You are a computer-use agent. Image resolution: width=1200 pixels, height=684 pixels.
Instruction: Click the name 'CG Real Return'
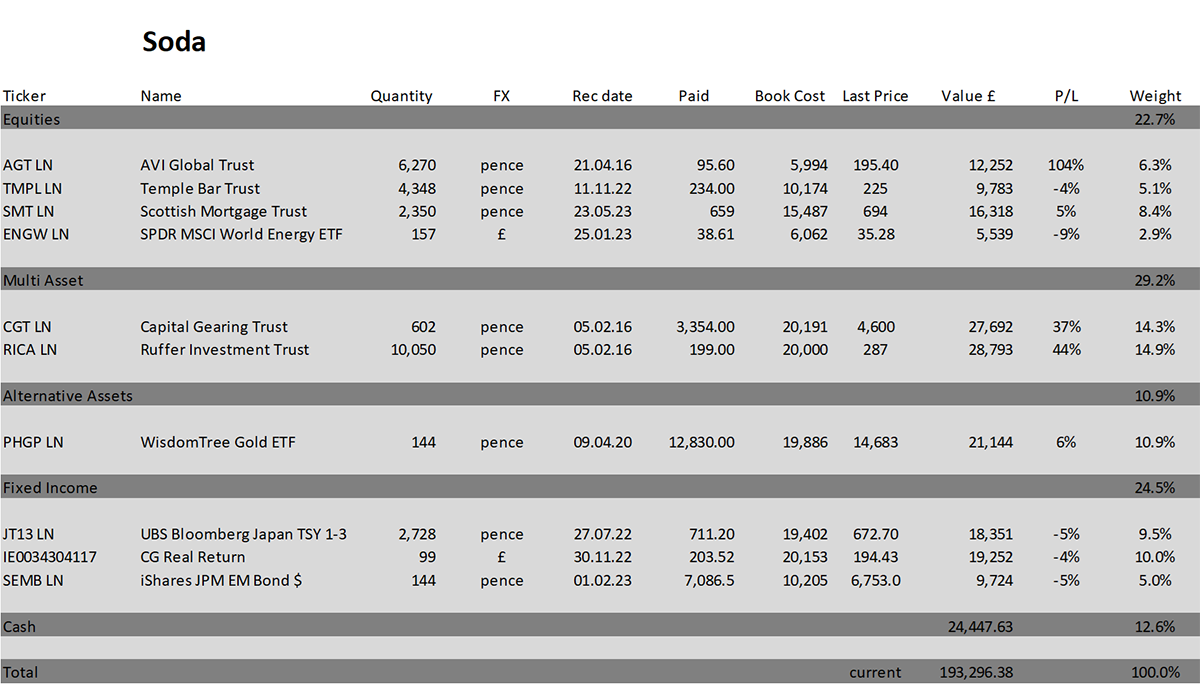click(x=193, y=557)
